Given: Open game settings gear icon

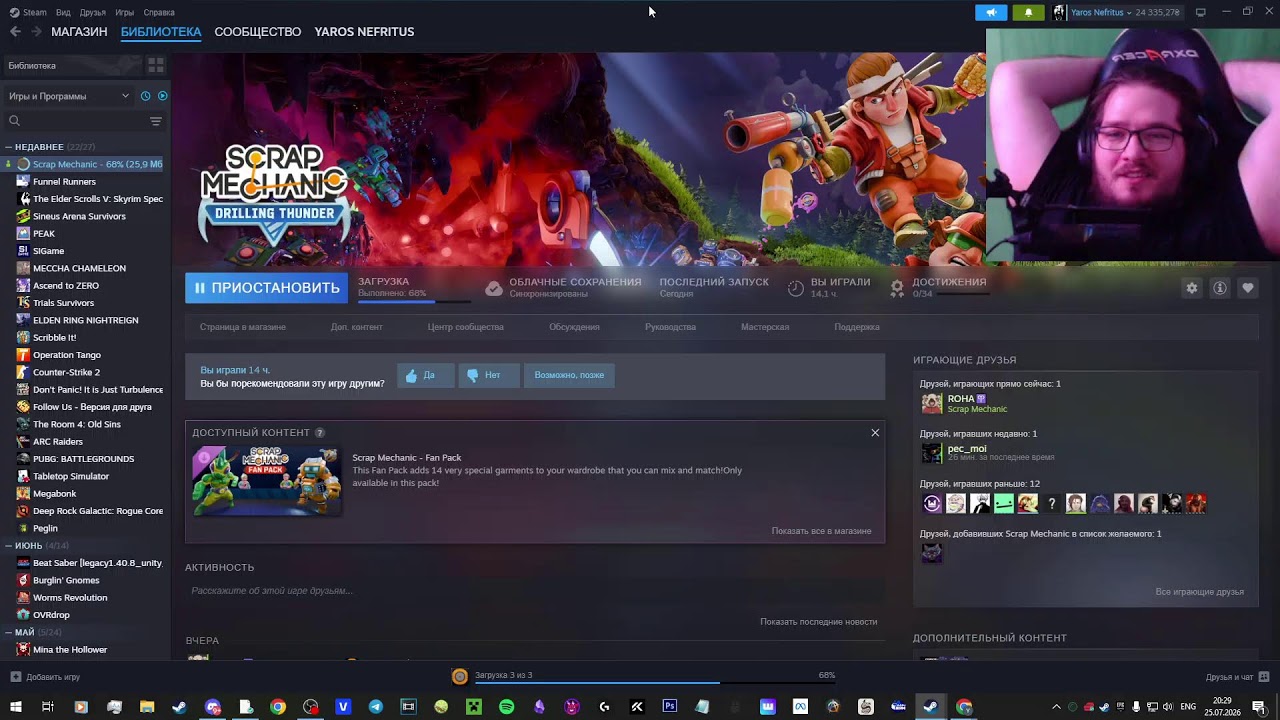Looking at the screenshot, I should pos(1191,288).
